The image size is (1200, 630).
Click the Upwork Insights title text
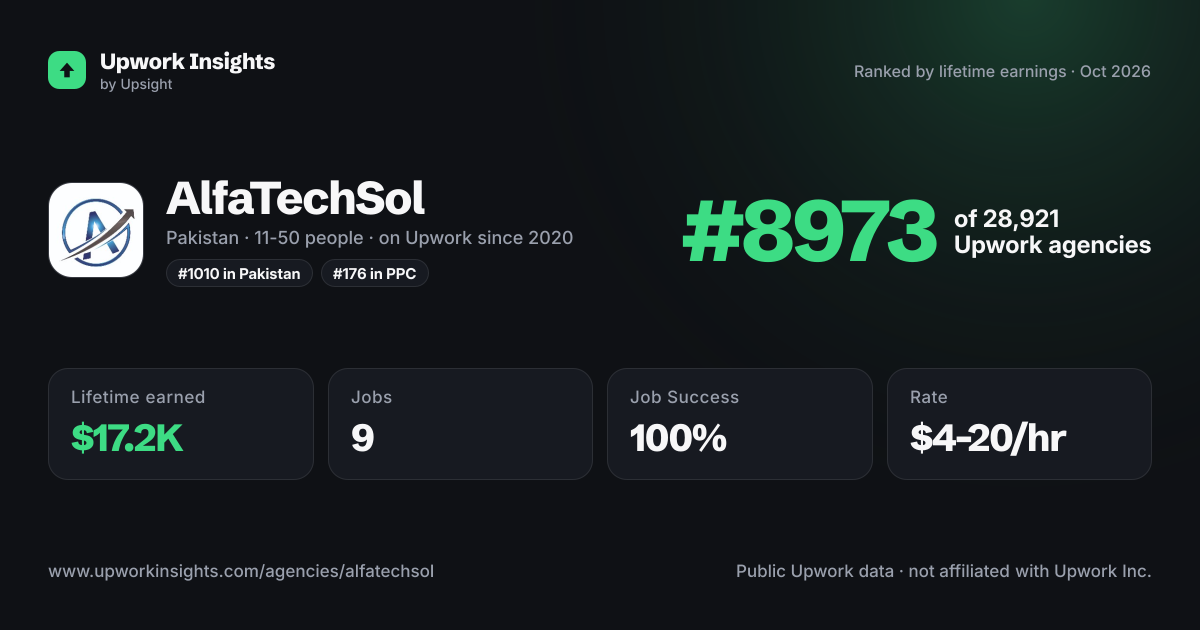pos(187,61)
